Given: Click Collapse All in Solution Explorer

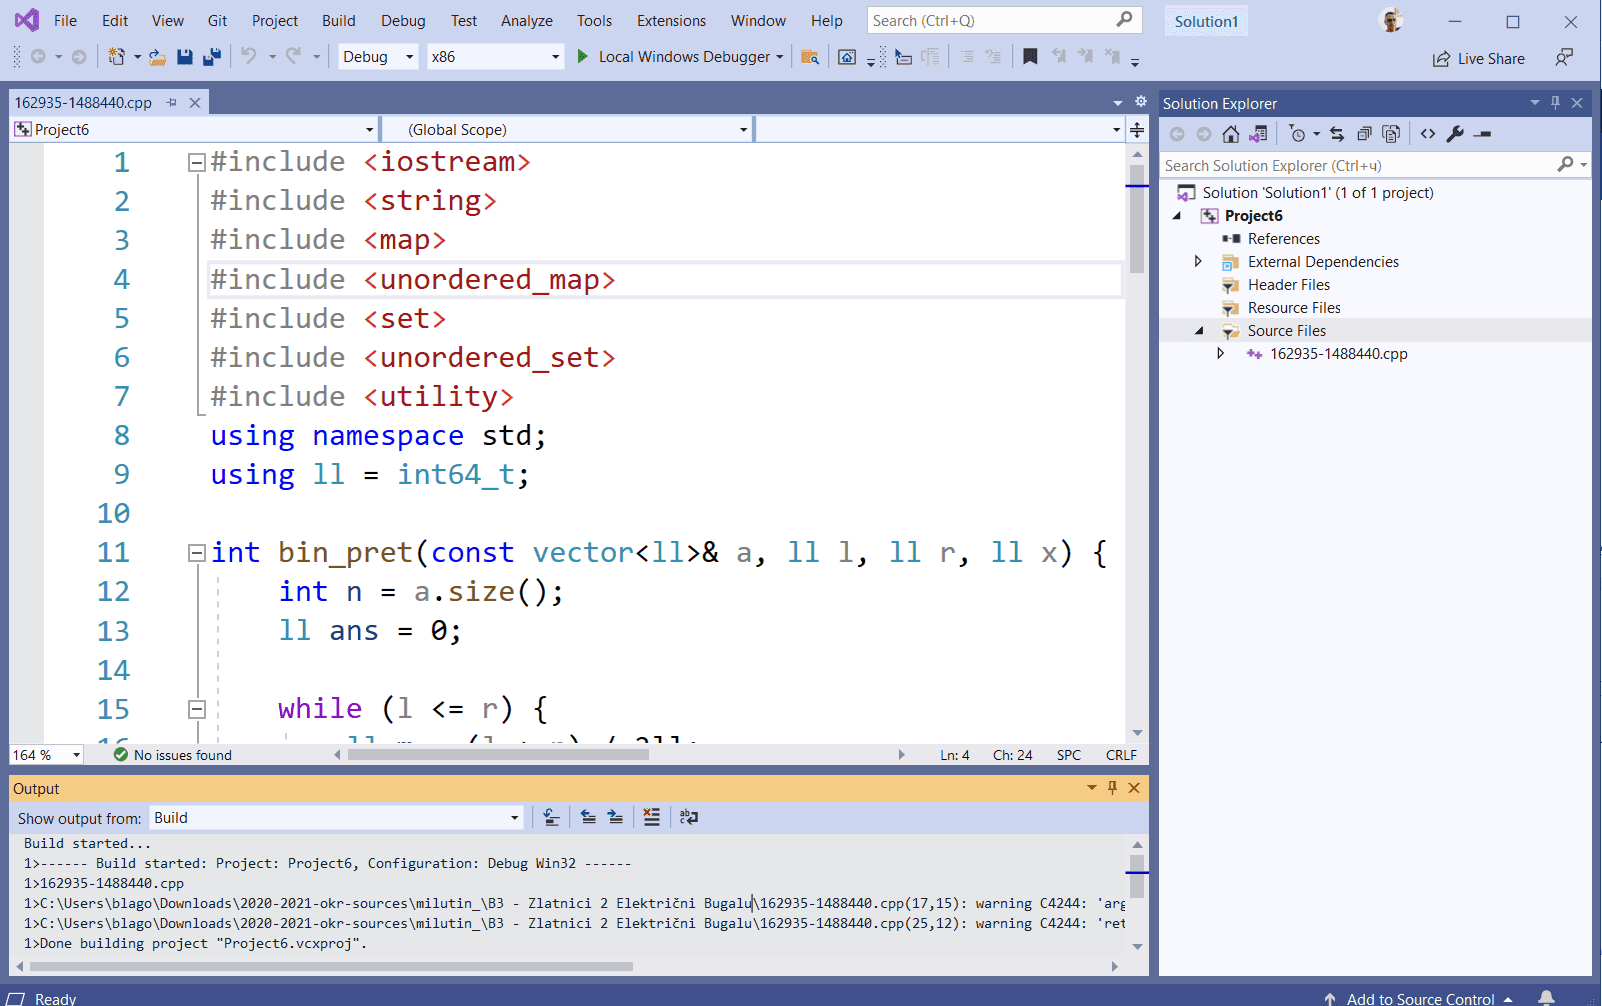Looking at the screenshot, I should coord(1364,134).
